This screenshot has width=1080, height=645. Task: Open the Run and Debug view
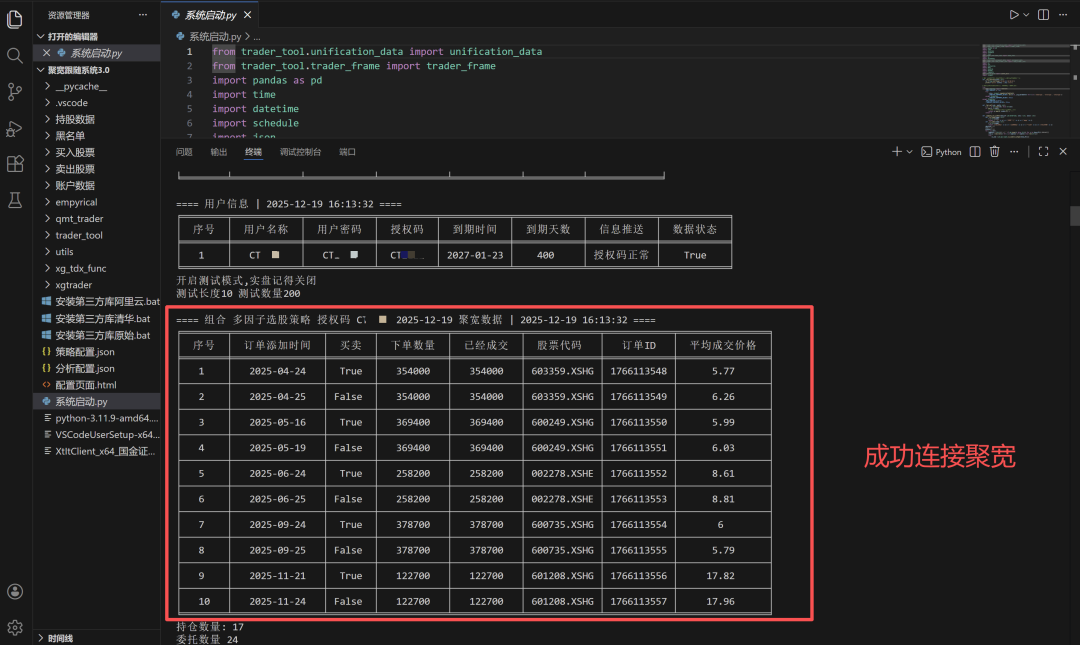coord(15,128)
